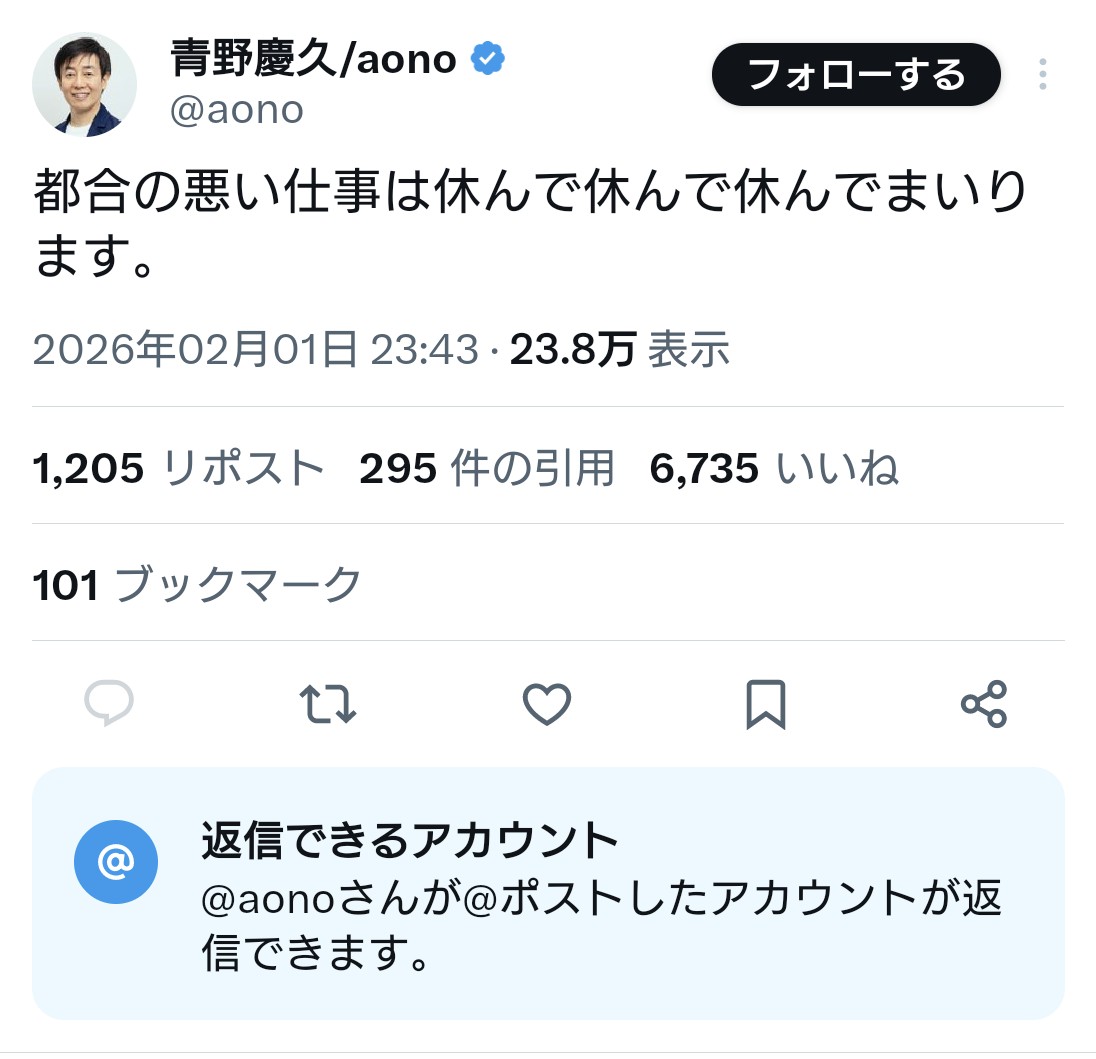1096x1059 pixels.
Task: Open the share icon options
Action: click(984, 704)
